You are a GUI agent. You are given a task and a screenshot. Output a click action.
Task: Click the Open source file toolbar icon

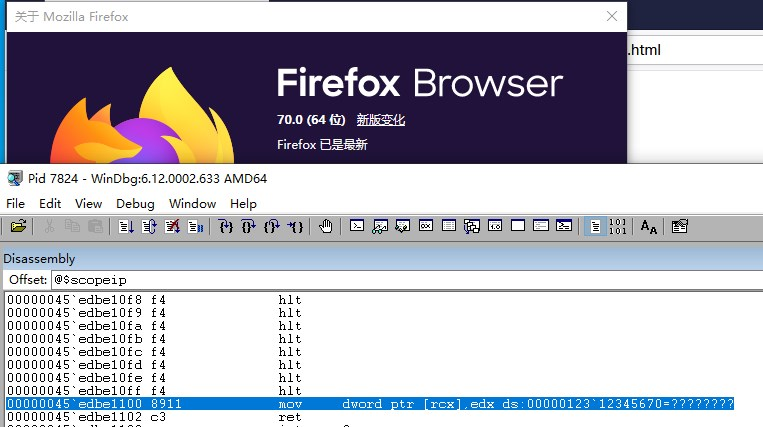(x=18, y=227)
